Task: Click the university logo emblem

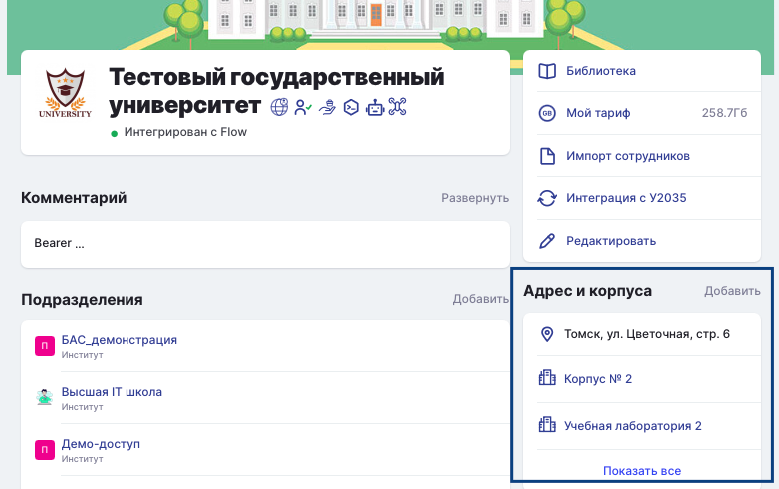Action: (x=65, y=93)
